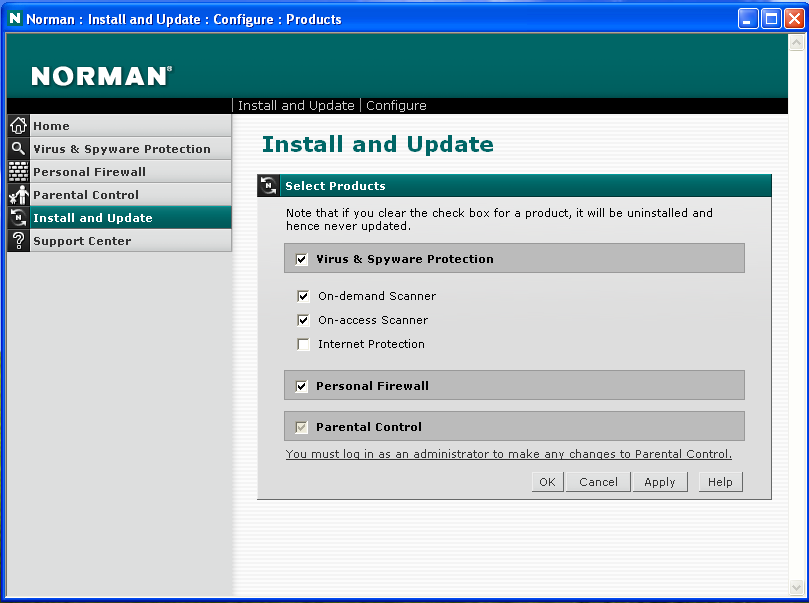This screenshot has height=603, width=809.
Task: Click the Home house icon in sidebar
Action: [18, 126]
